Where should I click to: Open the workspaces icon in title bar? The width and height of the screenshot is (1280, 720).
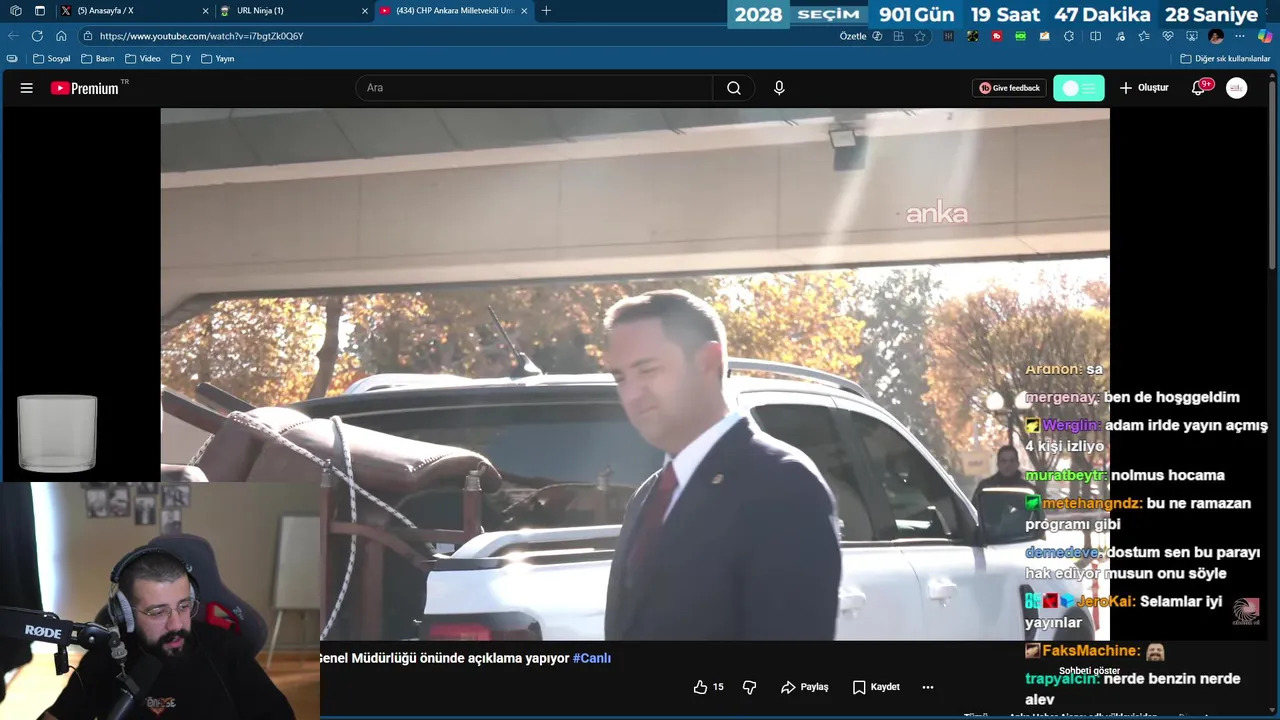(15, 11)
